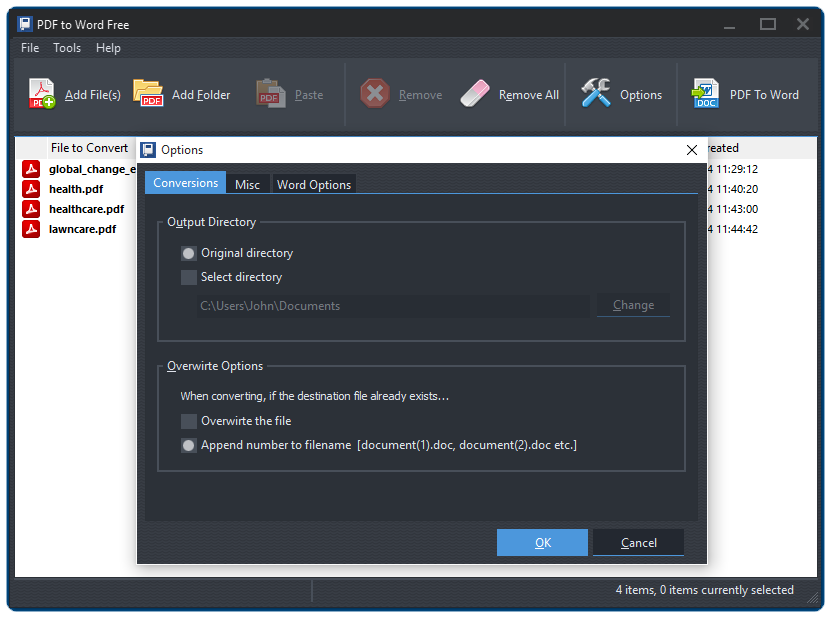830x617 pixels.
Task: Select the Select directory option
Action: click(188, 277)
